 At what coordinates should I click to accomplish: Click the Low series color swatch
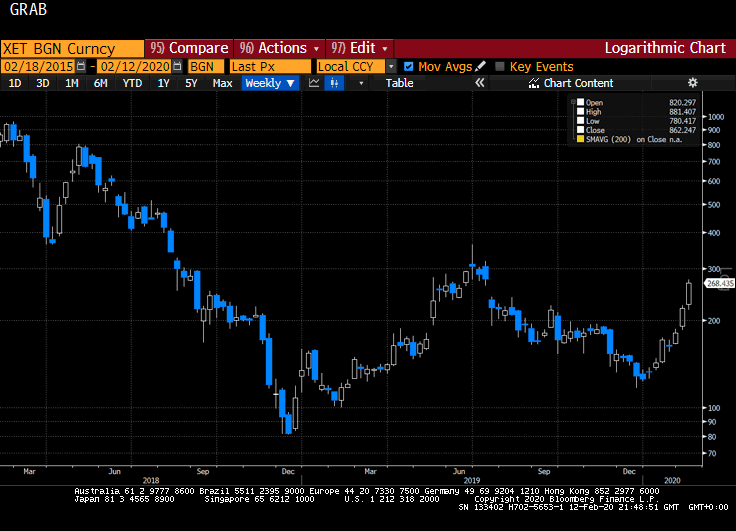tap(581, 121)
